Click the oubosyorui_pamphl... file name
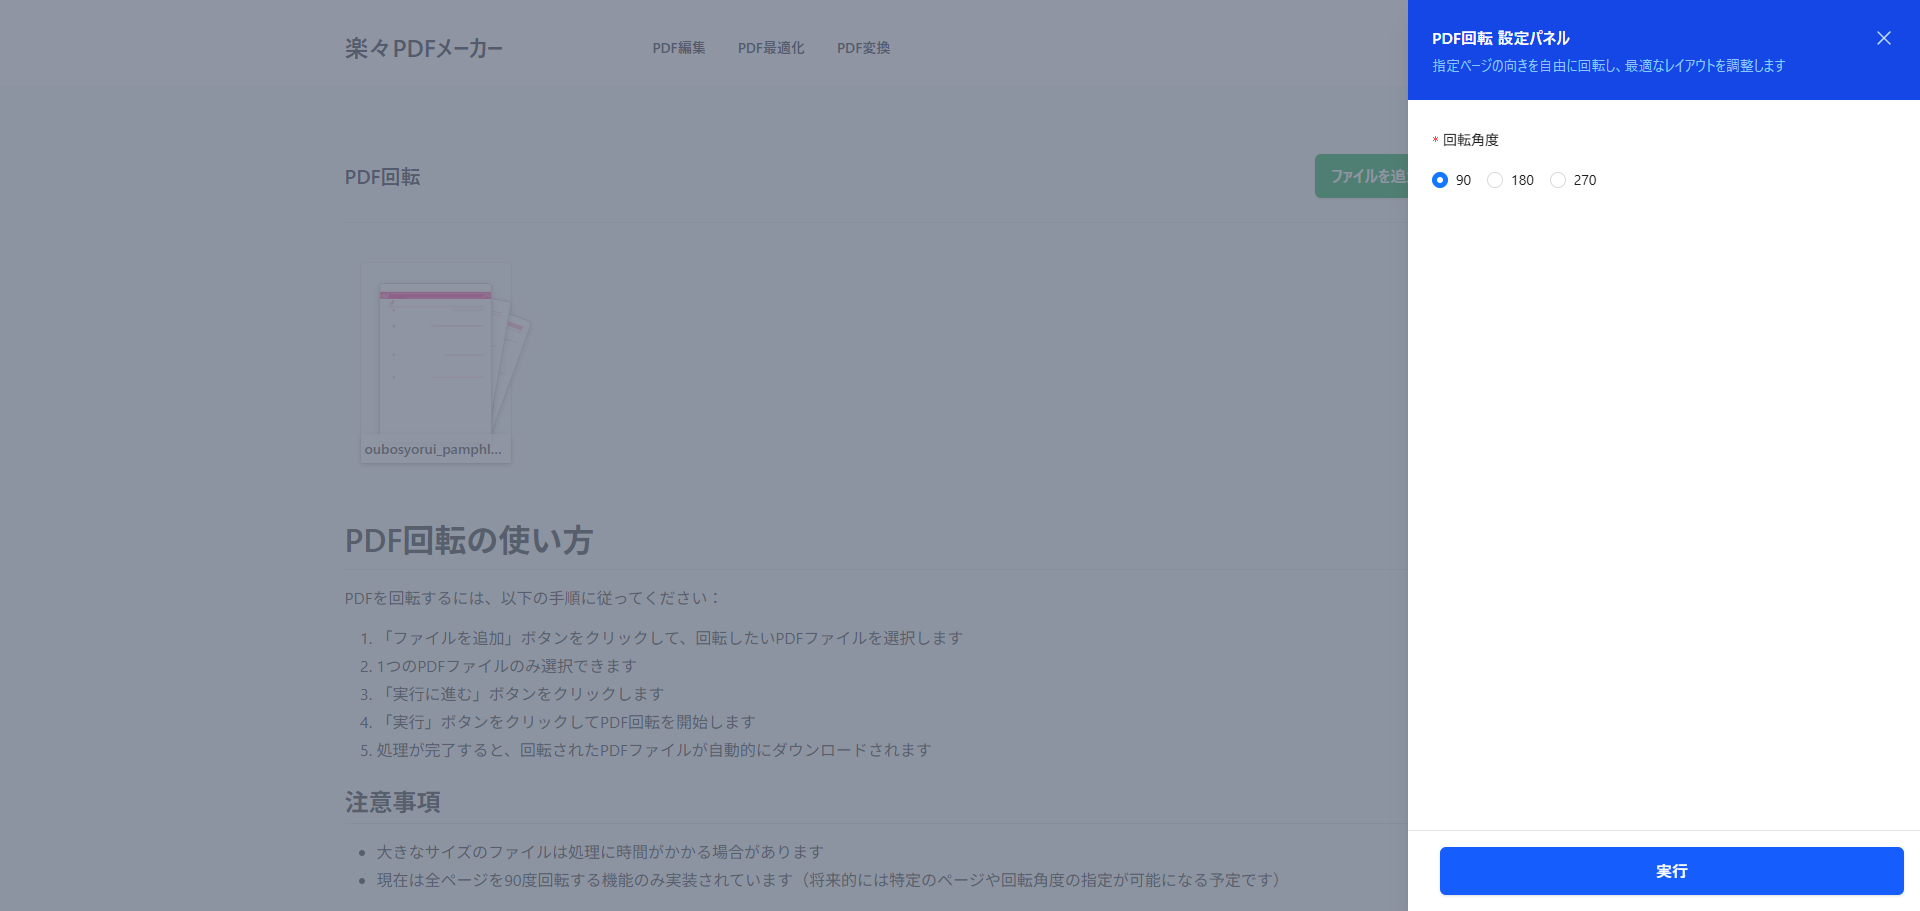 [434, 450]
